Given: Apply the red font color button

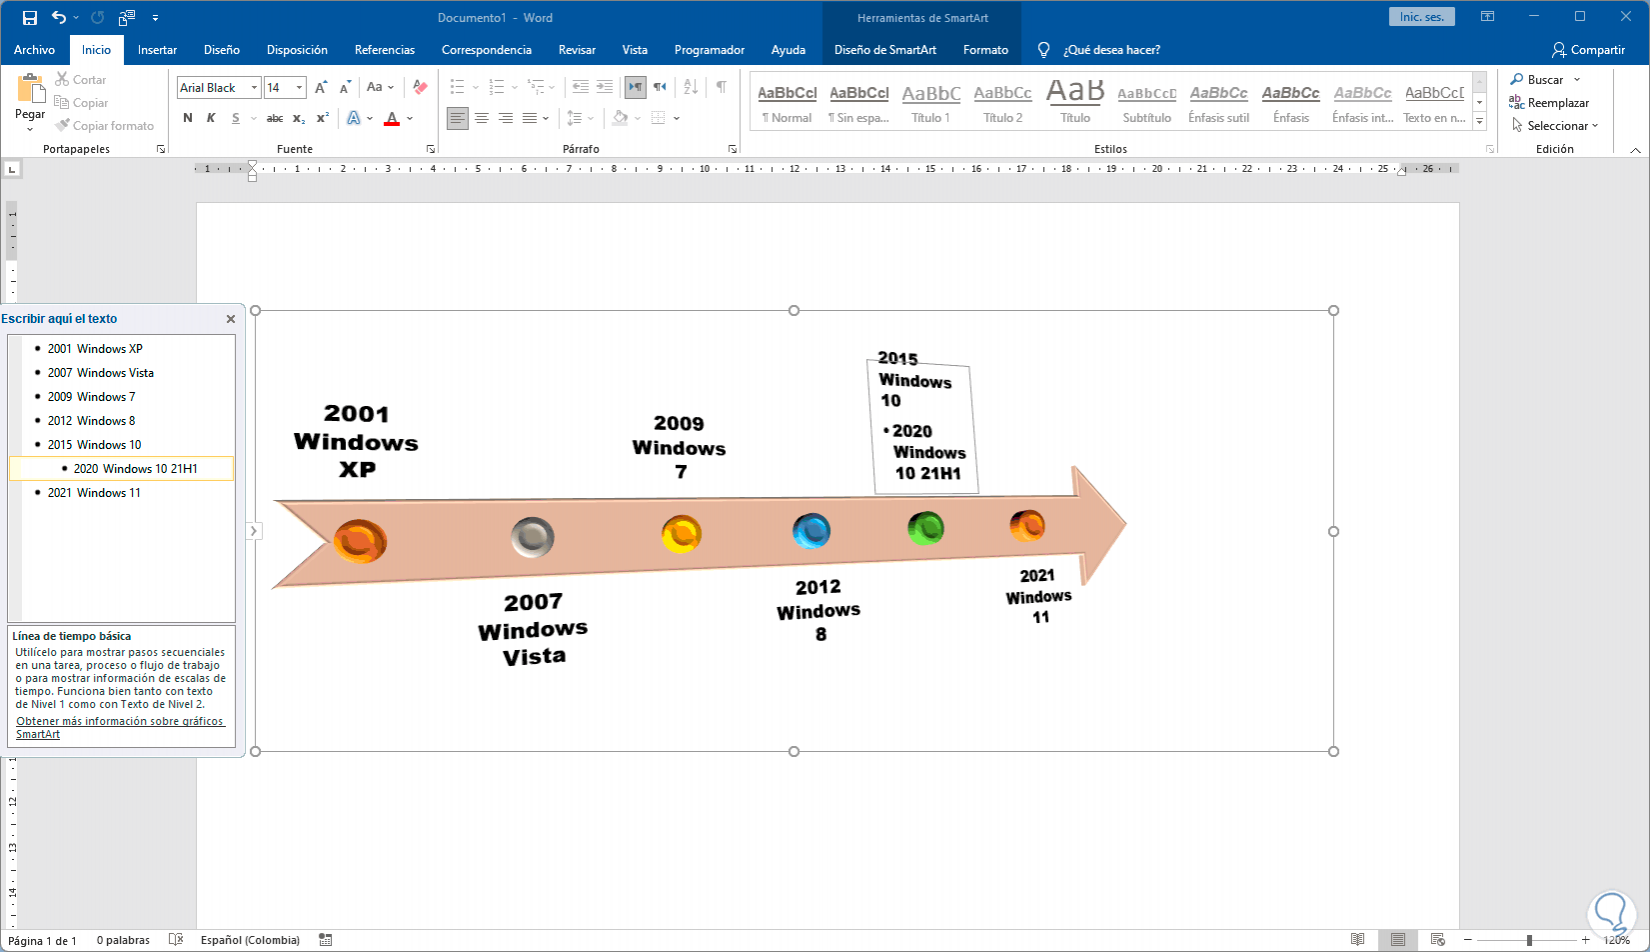Looking at the screenshot, I should [x=392, y=118].
